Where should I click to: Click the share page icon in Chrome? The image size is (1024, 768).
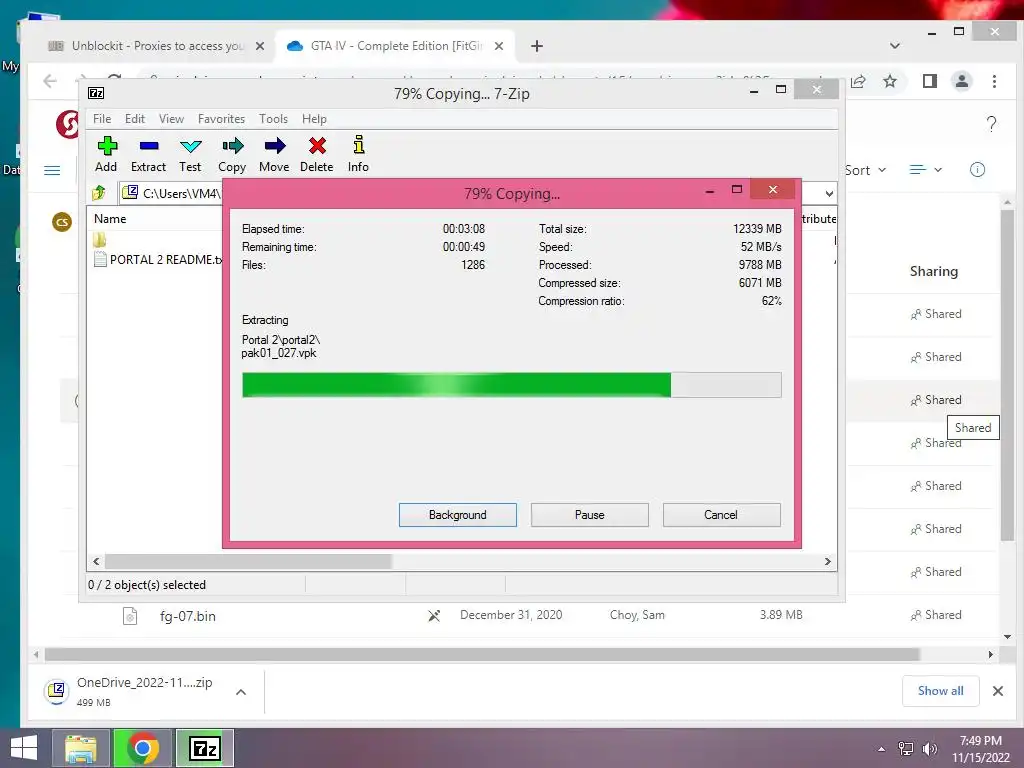858,81
